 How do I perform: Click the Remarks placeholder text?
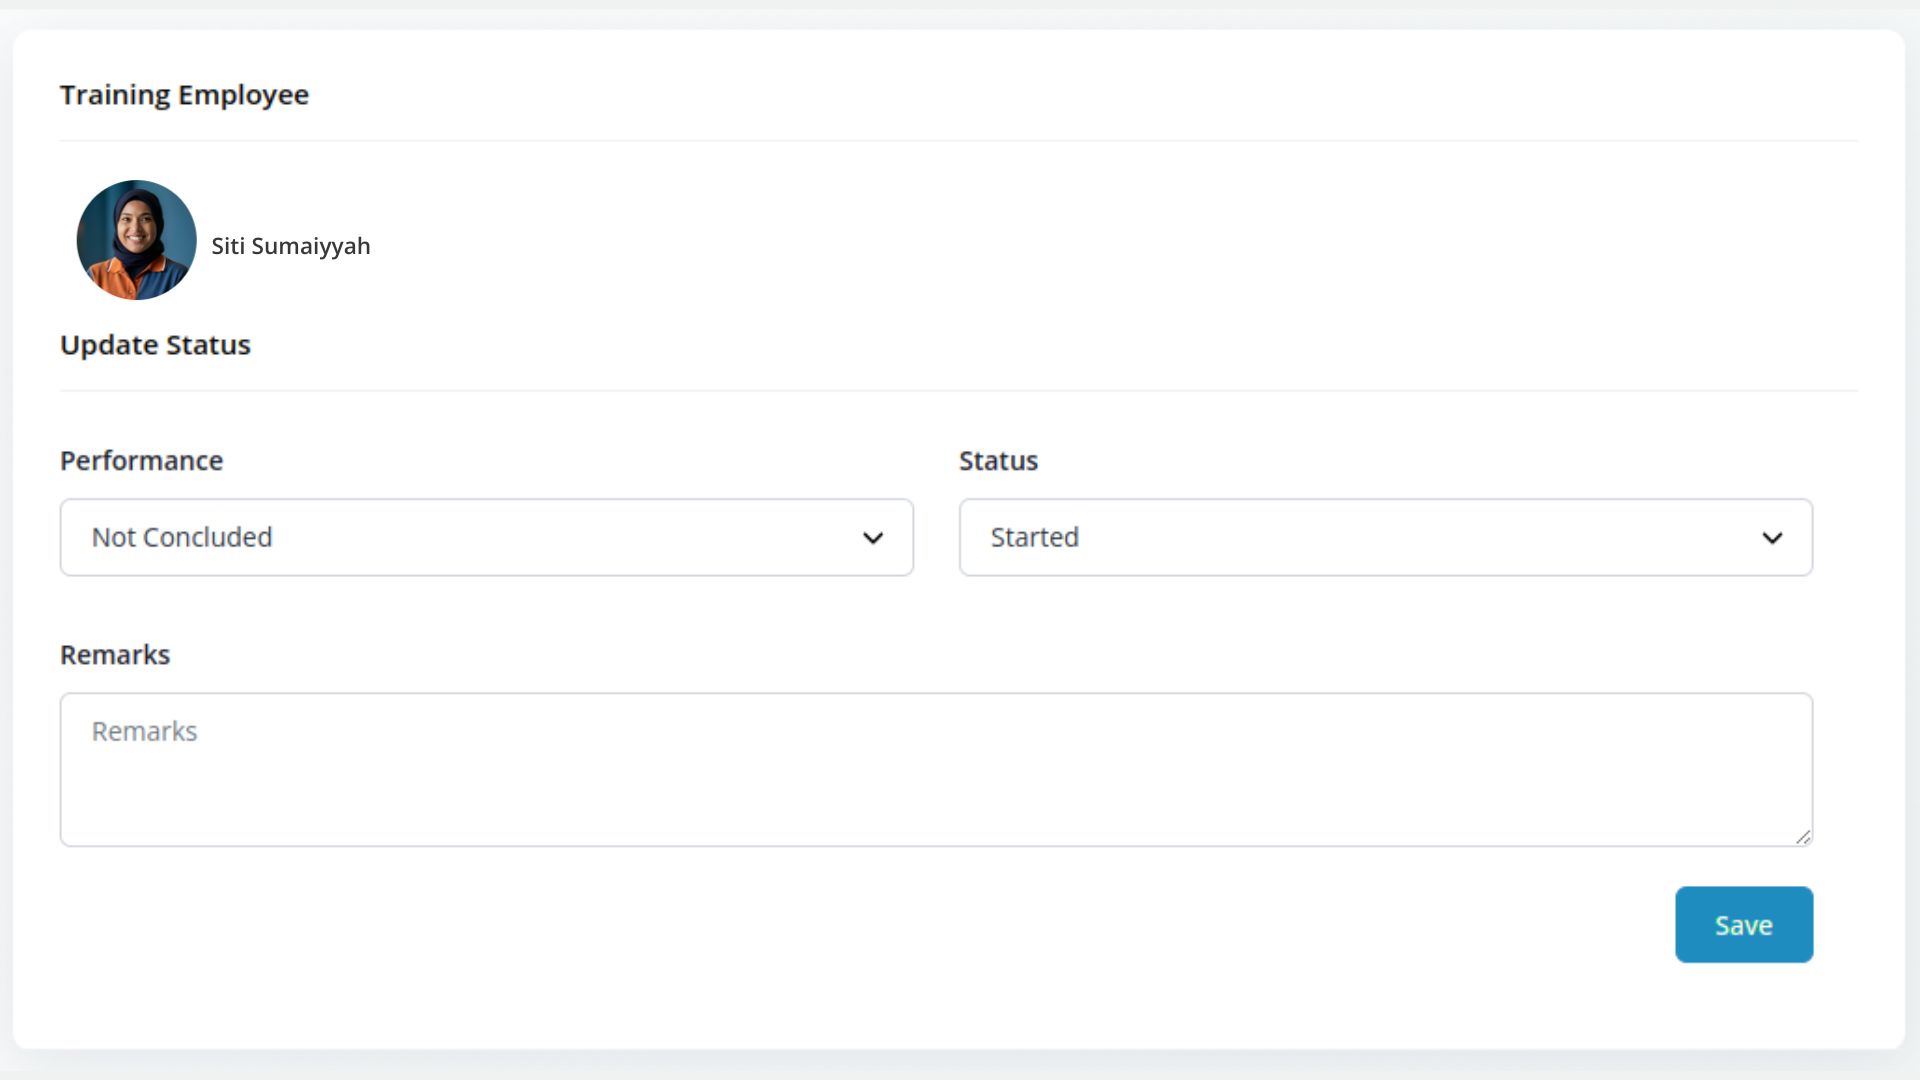[144, 731]
